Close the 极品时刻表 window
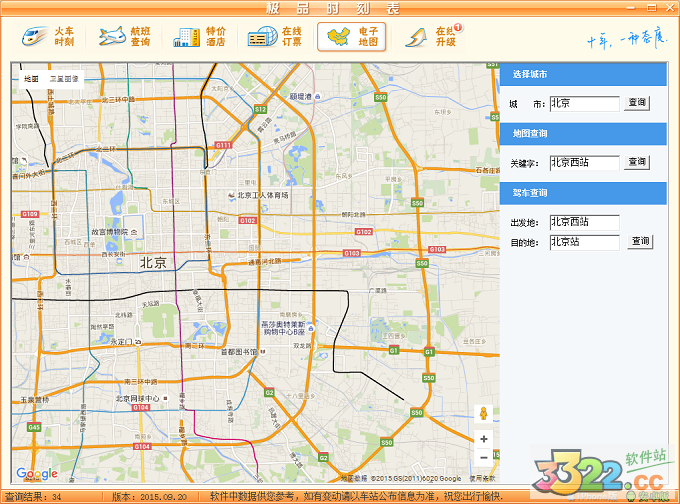 [670, 8]
